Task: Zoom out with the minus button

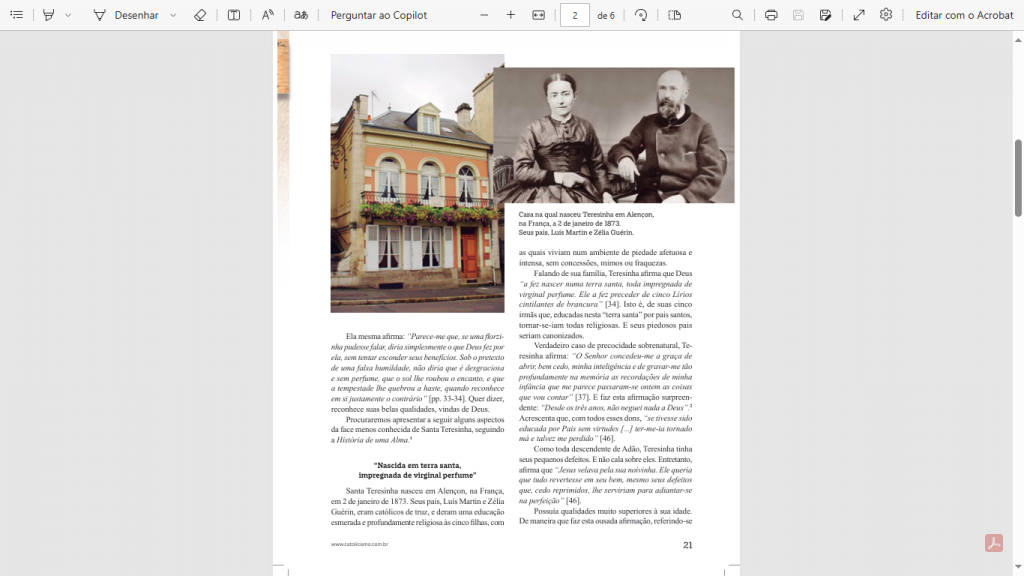Action: (x=484, y=15)
